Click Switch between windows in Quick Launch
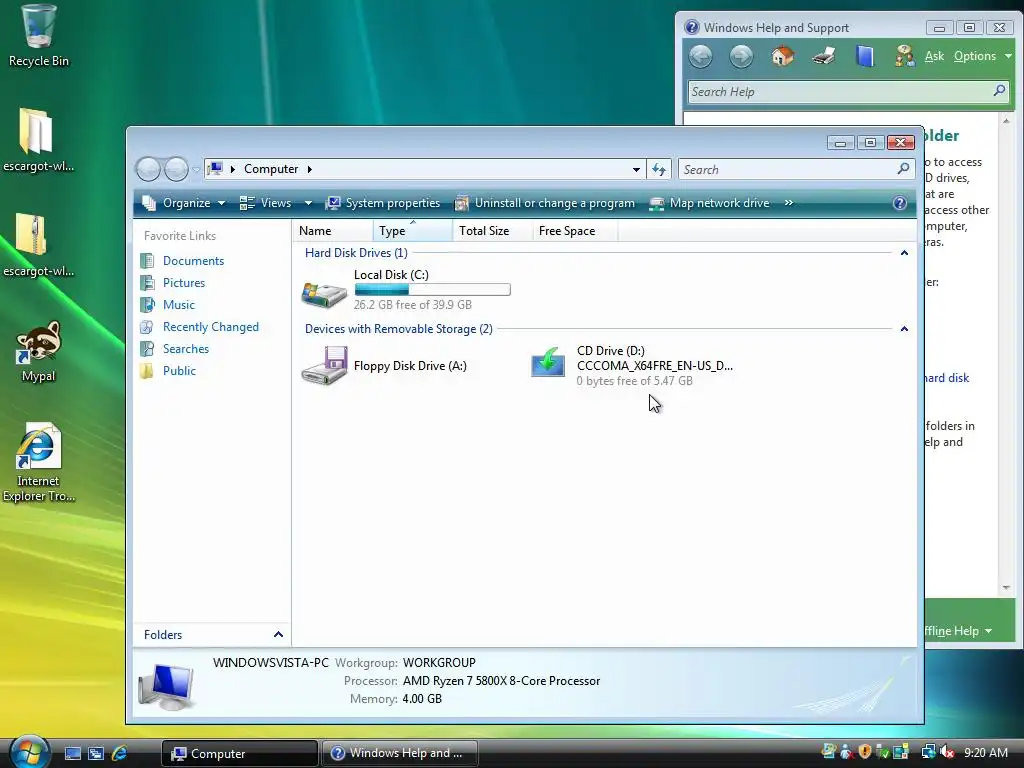This screenshot has width=1024, height=768. [96, 754]
